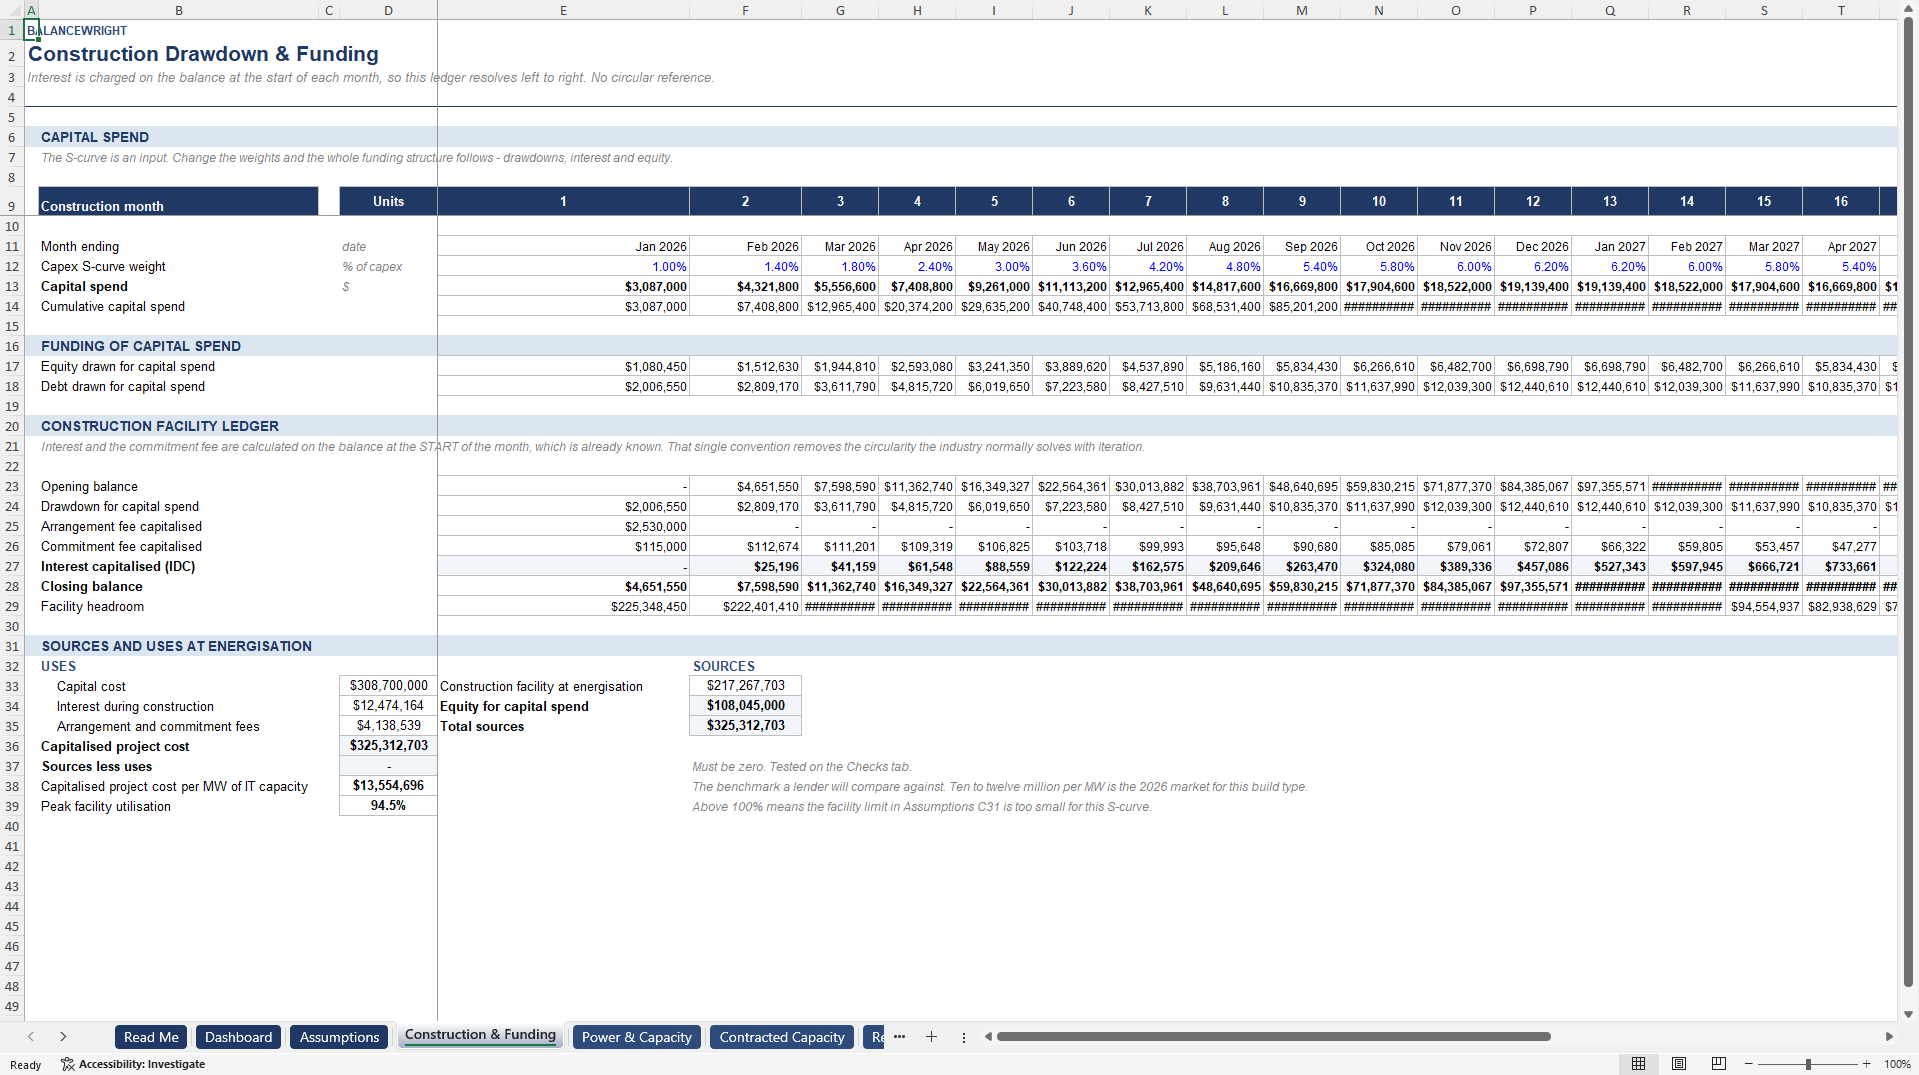Open the Assumptions sheet tab

[339, 1037]
